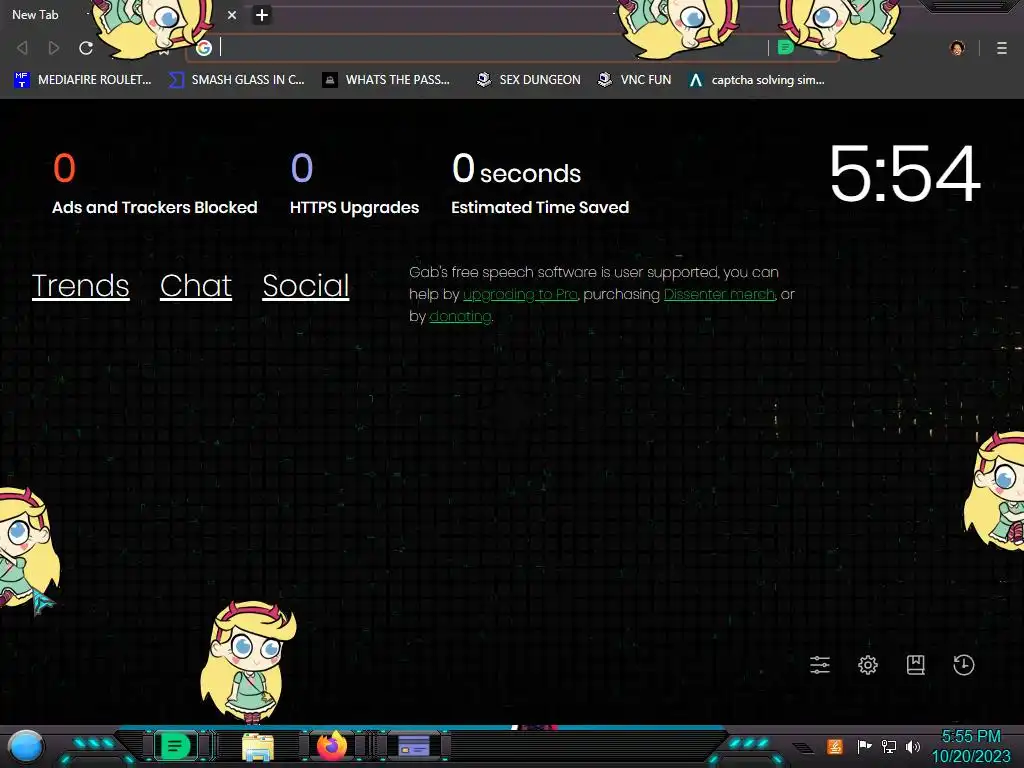Screen dimensions: 1024x768
Task: Open the captcha solving sim... bookmark
Action: (x=757, y=80)
